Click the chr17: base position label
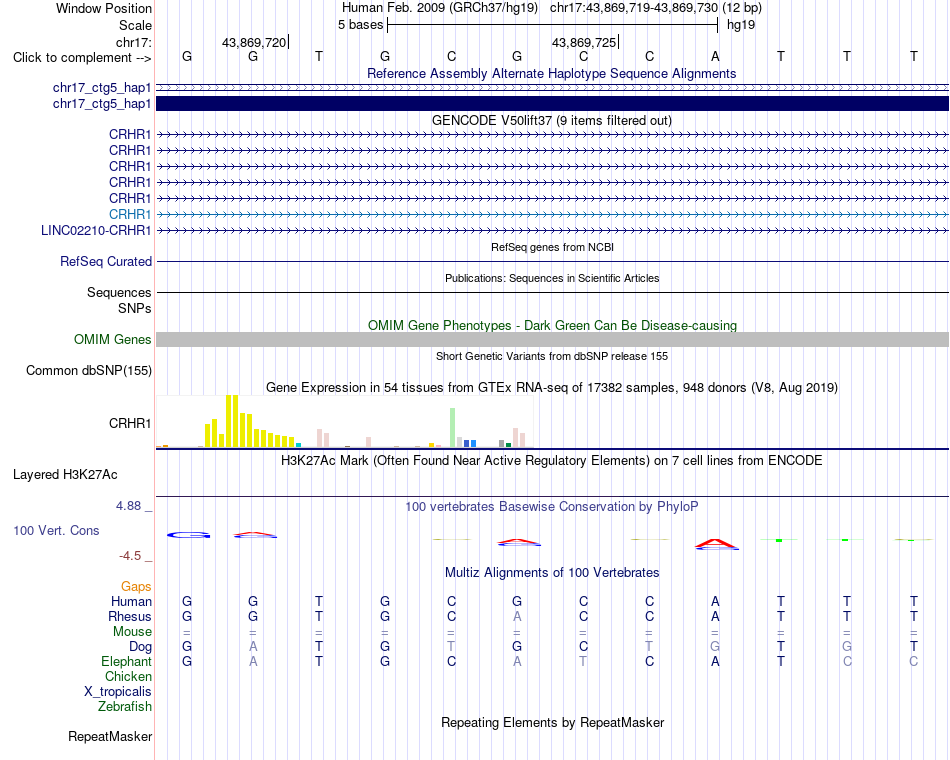The image size is (950, 760). [133, 42]
